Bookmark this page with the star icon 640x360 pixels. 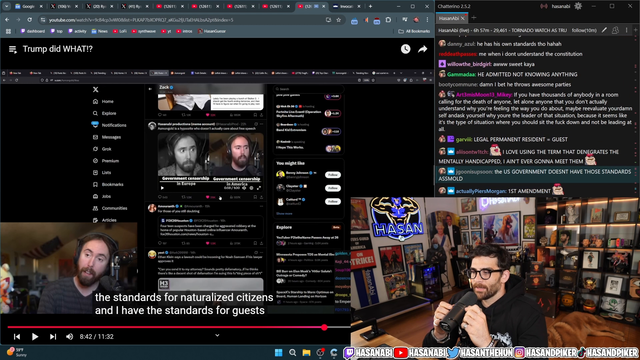pos(338,20)
